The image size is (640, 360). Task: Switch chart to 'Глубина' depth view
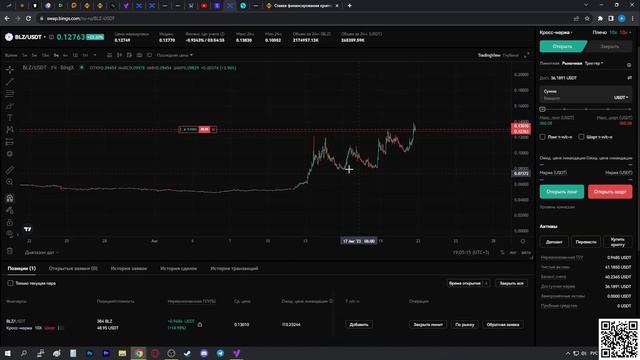coord(511,55)
